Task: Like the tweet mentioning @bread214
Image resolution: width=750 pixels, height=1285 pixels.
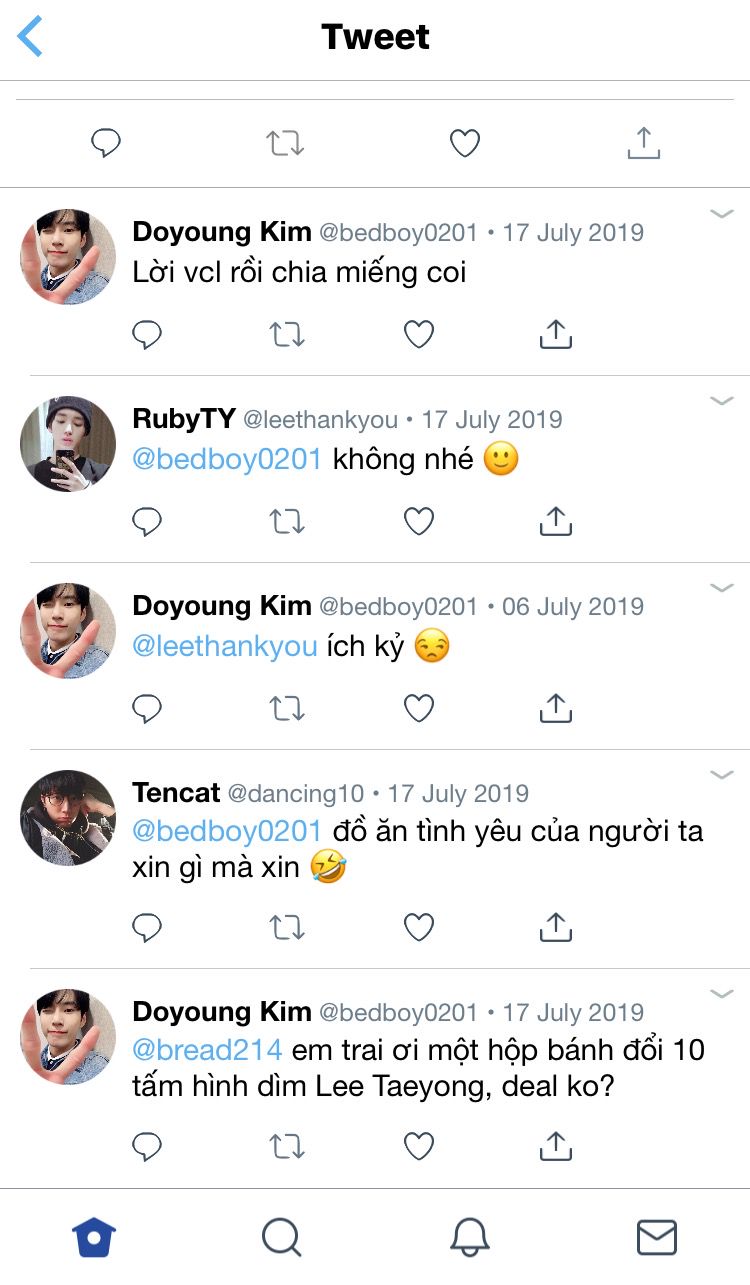Action: click(x=419, y=1147)
